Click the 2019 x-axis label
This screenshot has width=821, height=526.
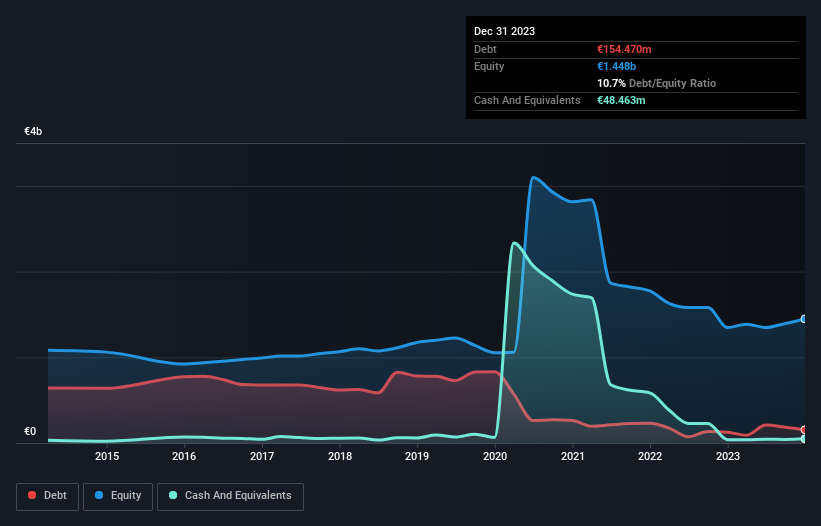tap(417, 456)
